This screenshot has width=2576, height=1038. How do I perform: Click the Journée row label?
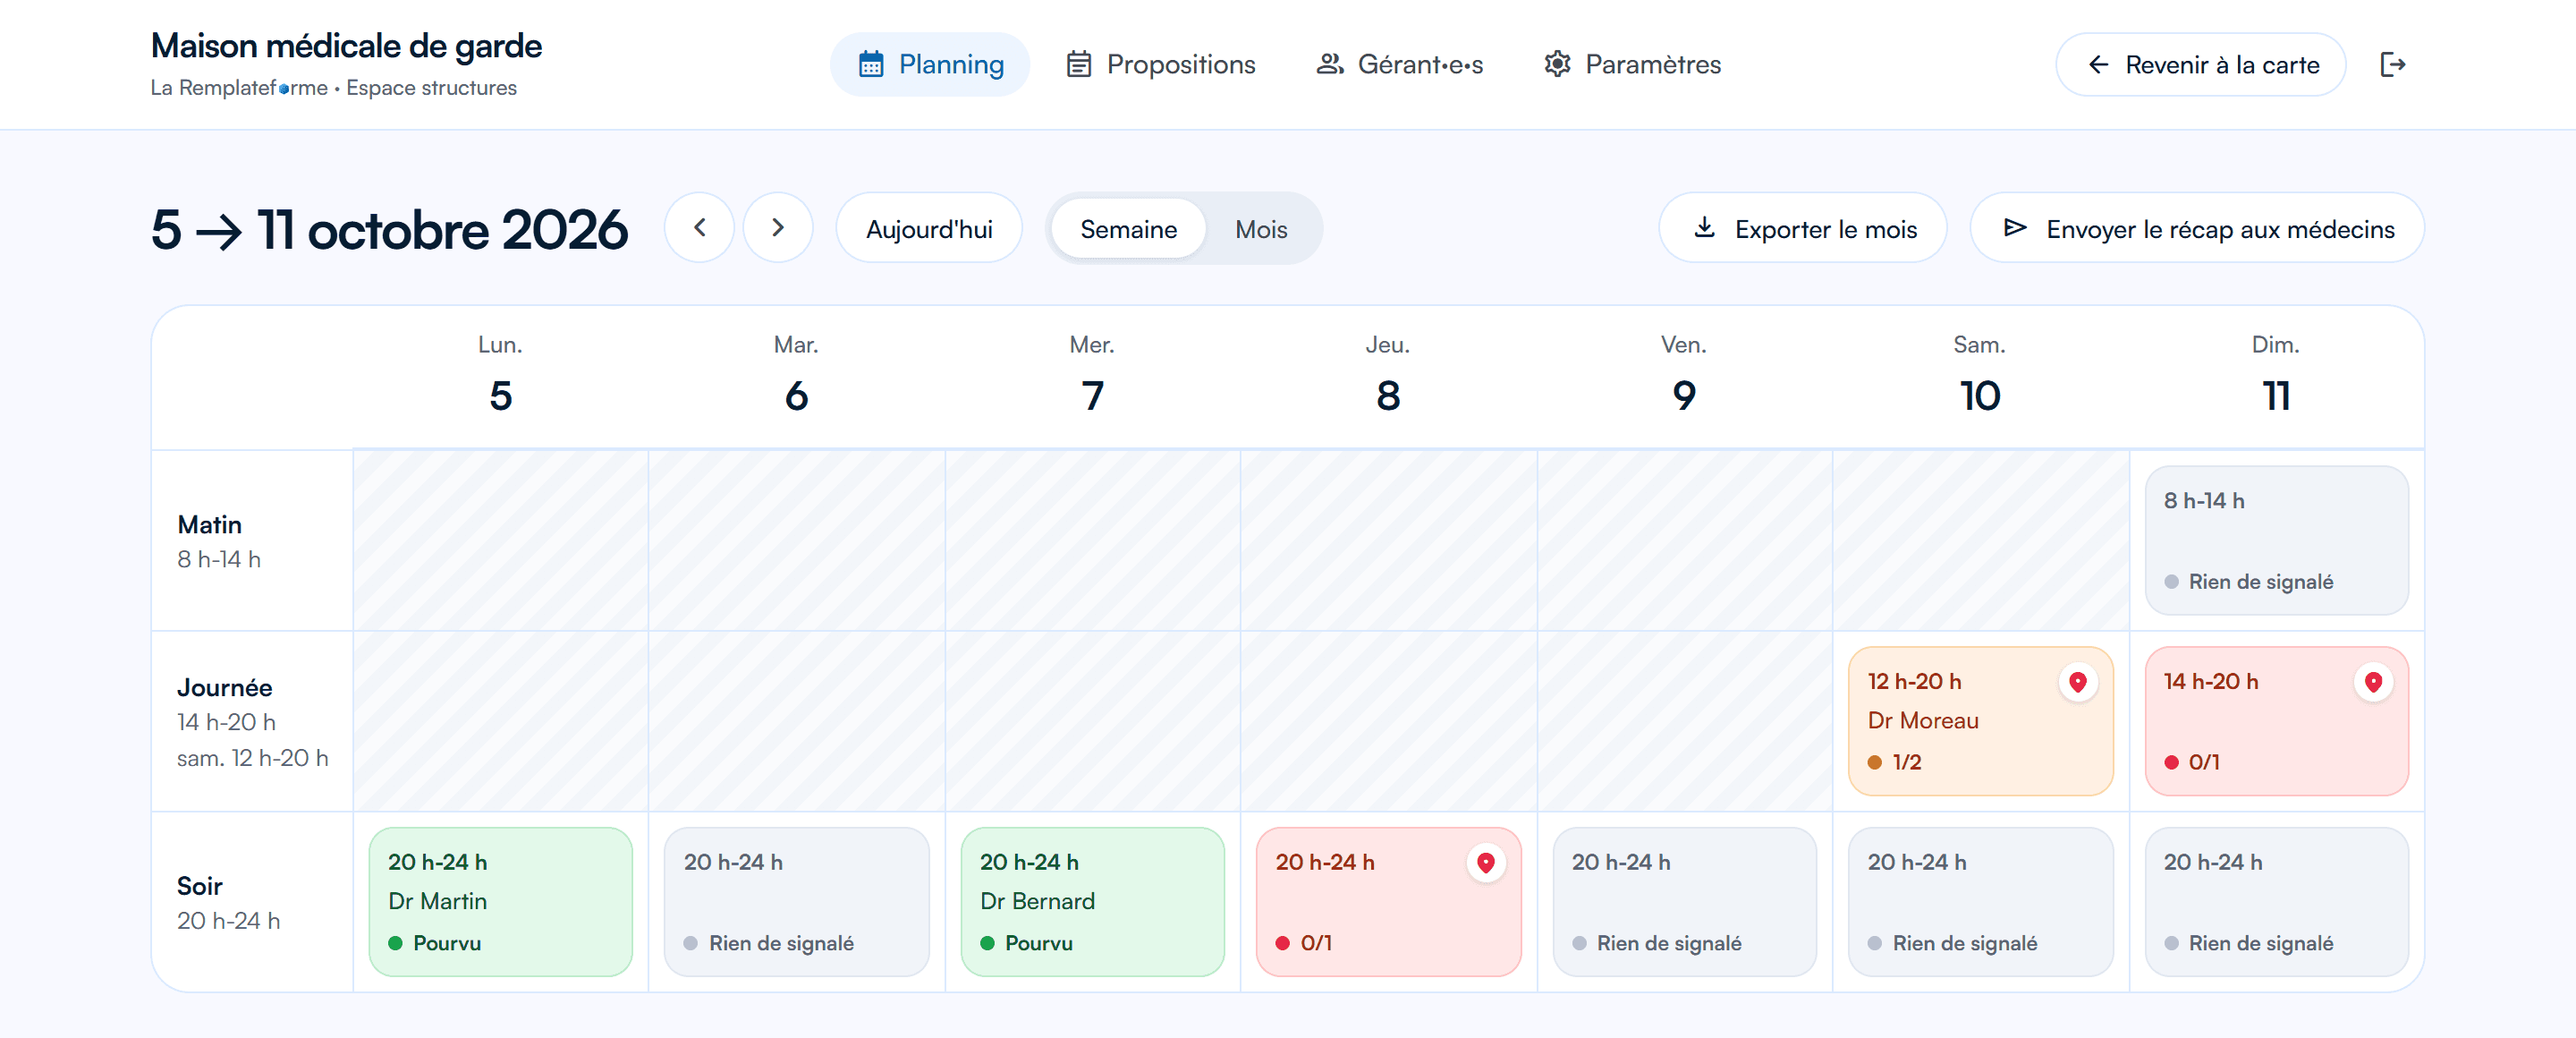(x=224, y=687)
